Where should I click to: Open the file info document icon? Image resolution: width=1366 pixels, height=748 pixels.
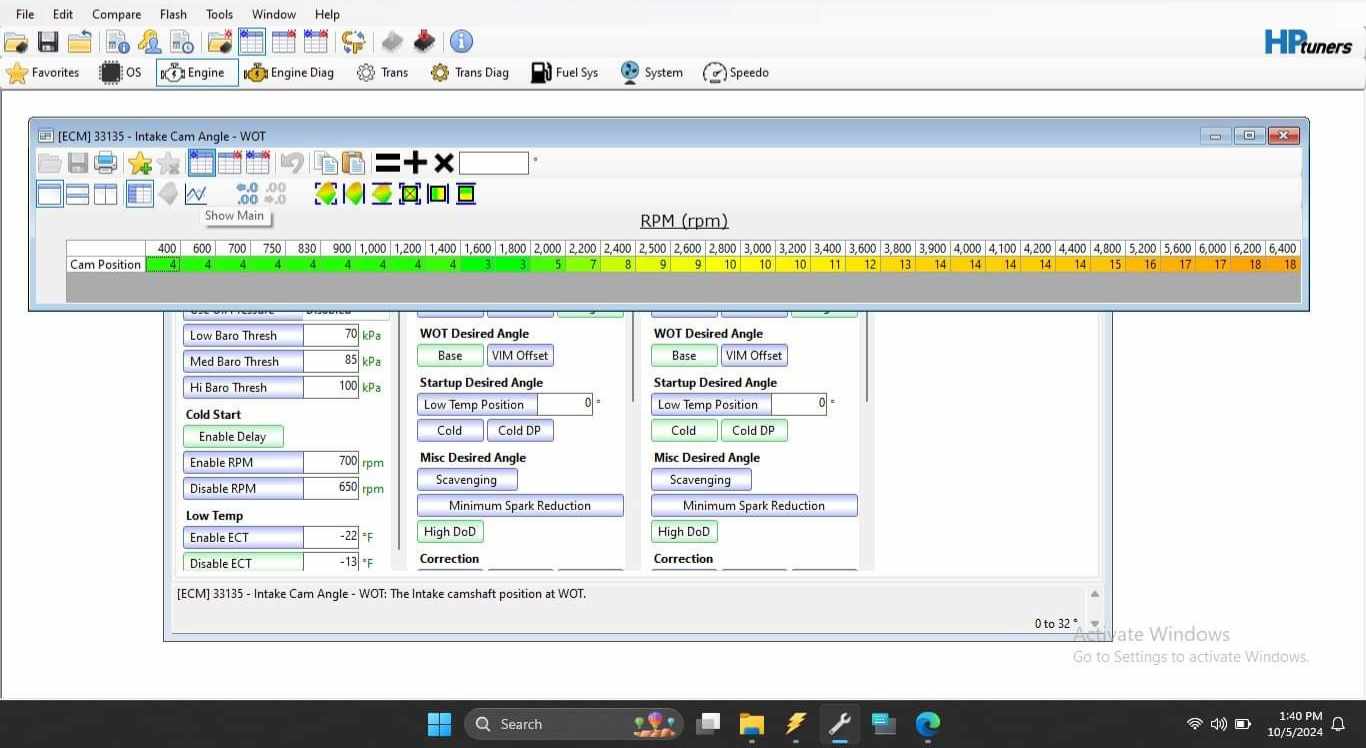(x=118, y=42)
